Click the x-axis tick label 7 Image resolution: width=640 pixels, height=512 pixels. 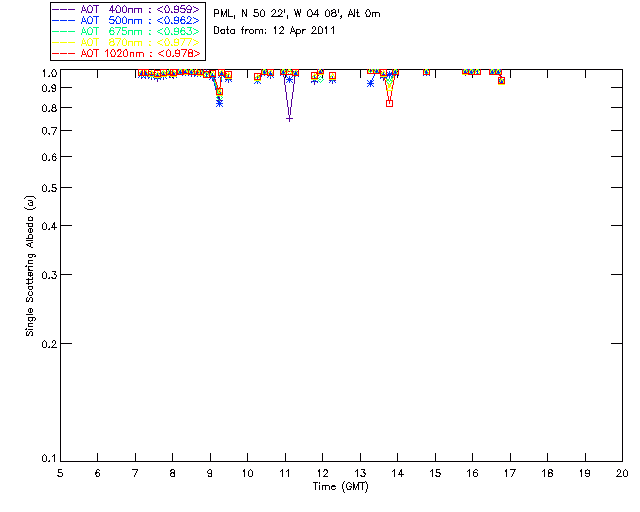point(135,473)
